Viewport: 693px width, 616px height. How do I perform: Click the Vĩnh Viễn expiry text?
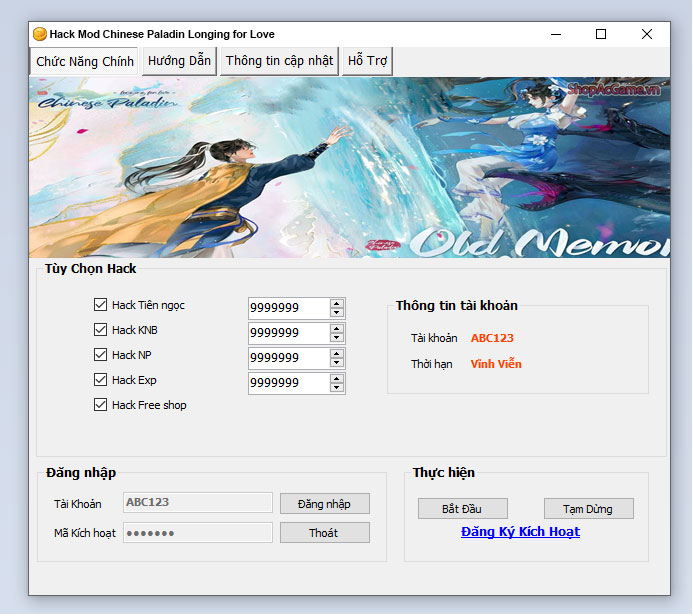click(496, 364)
